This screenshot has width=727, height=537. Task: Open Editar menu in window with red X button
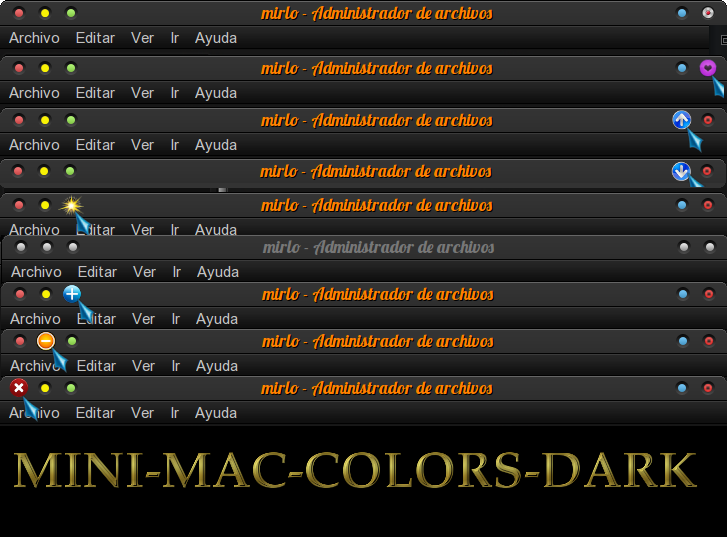click(95, 413)
